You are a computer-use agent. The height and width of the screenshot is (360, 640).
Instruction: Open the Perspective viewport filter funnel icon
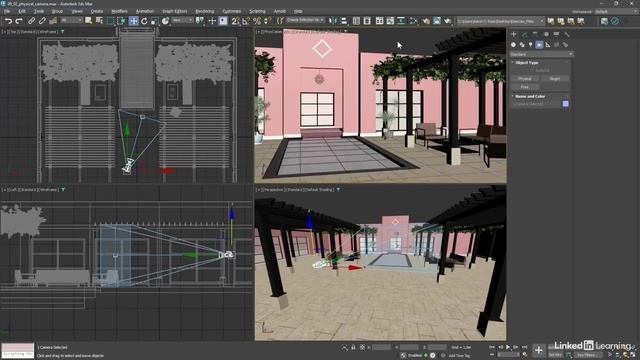click(x=338, y=190)
